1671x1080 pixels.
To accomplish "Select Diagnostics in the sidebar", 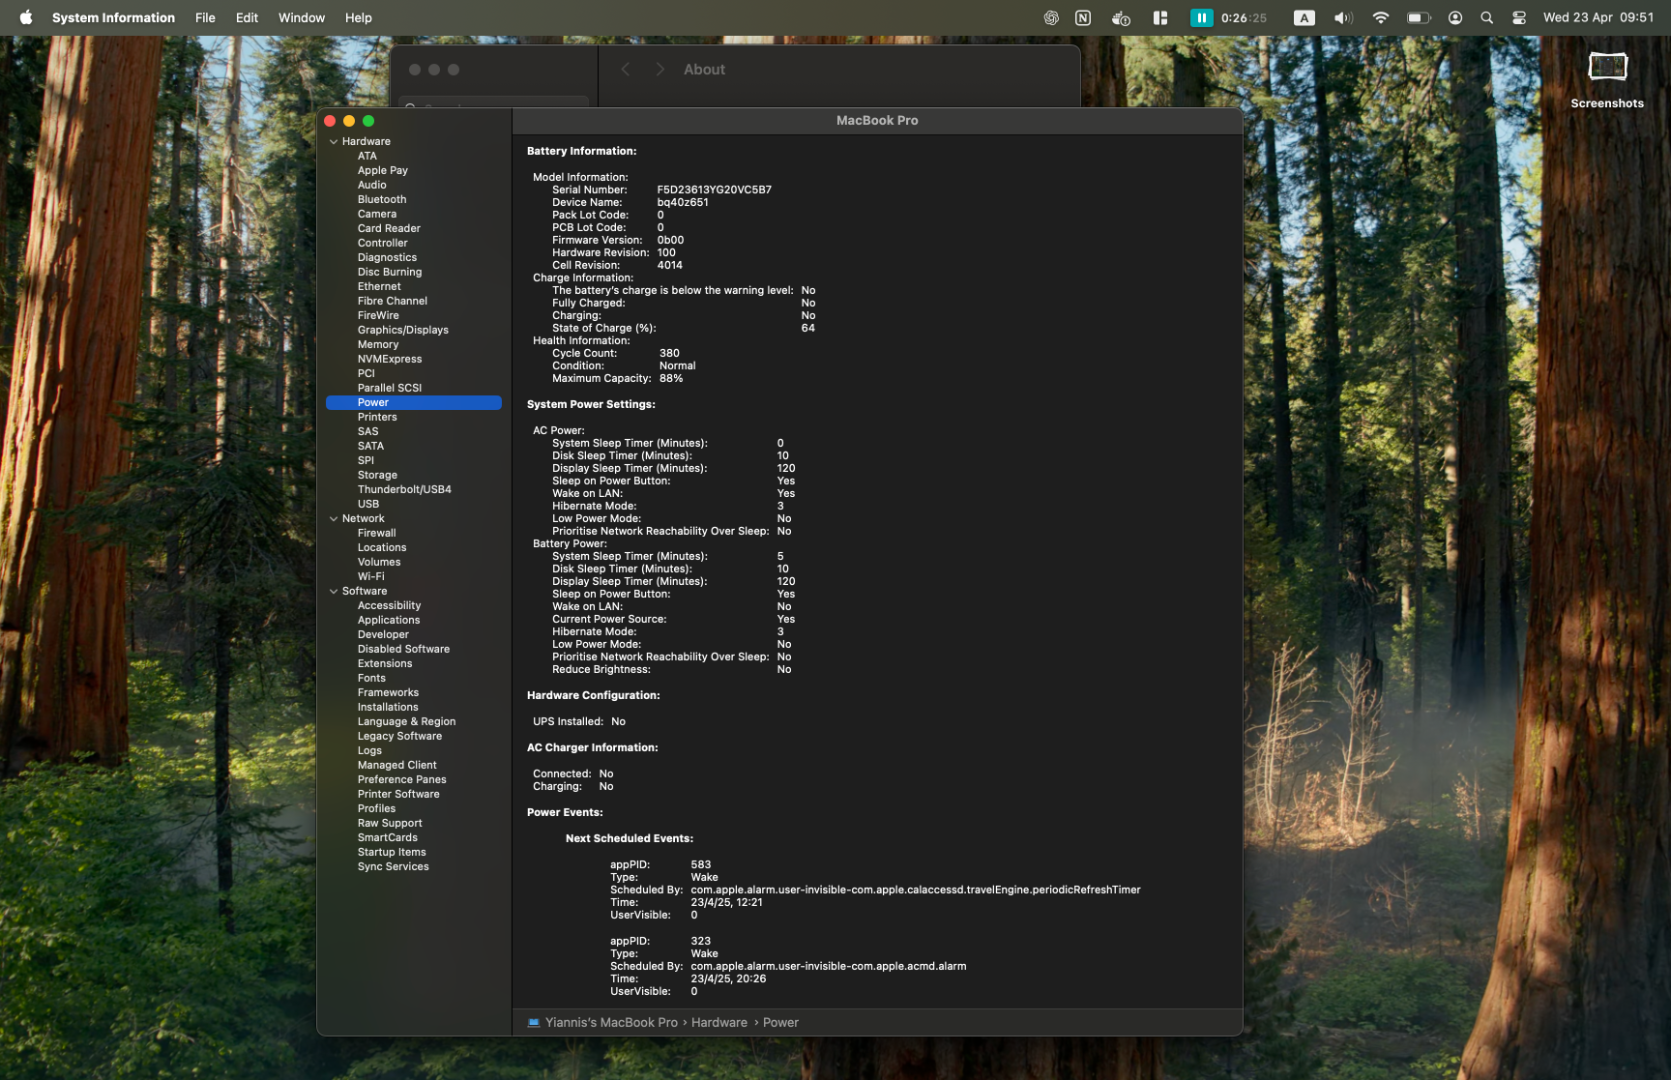I will coord(387,257).
